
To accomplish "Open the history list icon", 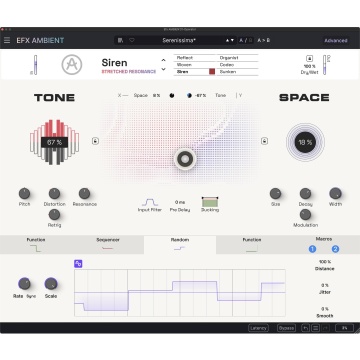I will (x=315, y=328).
